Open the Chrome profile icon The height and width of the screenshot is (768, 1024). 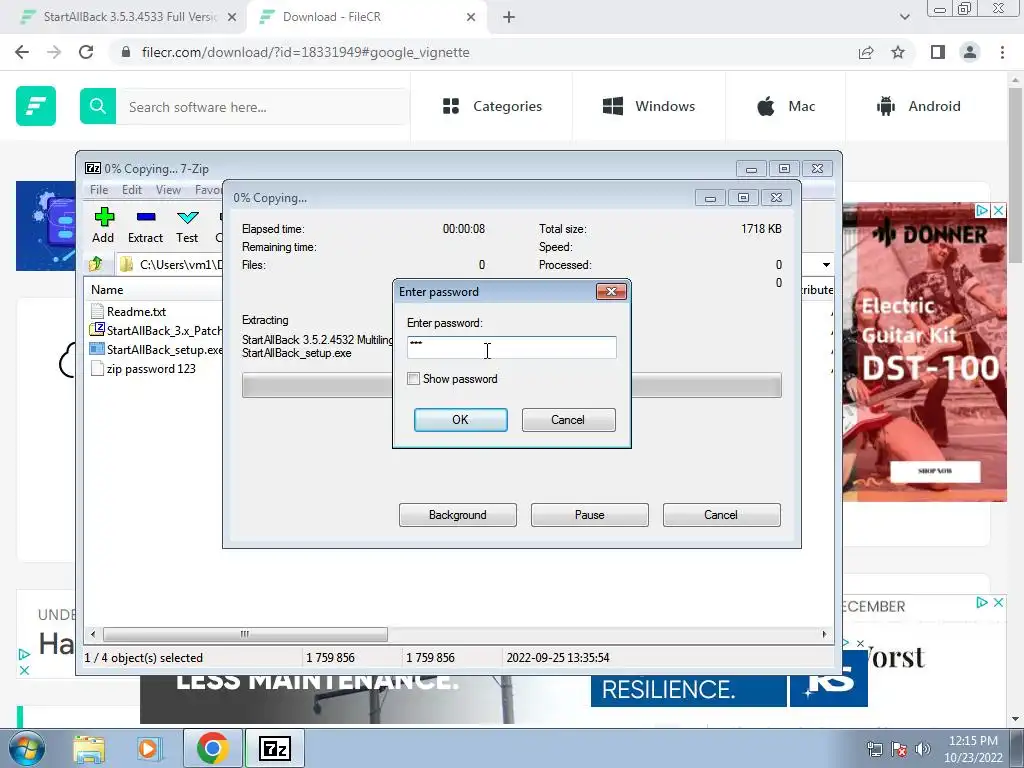click(970, 52)
